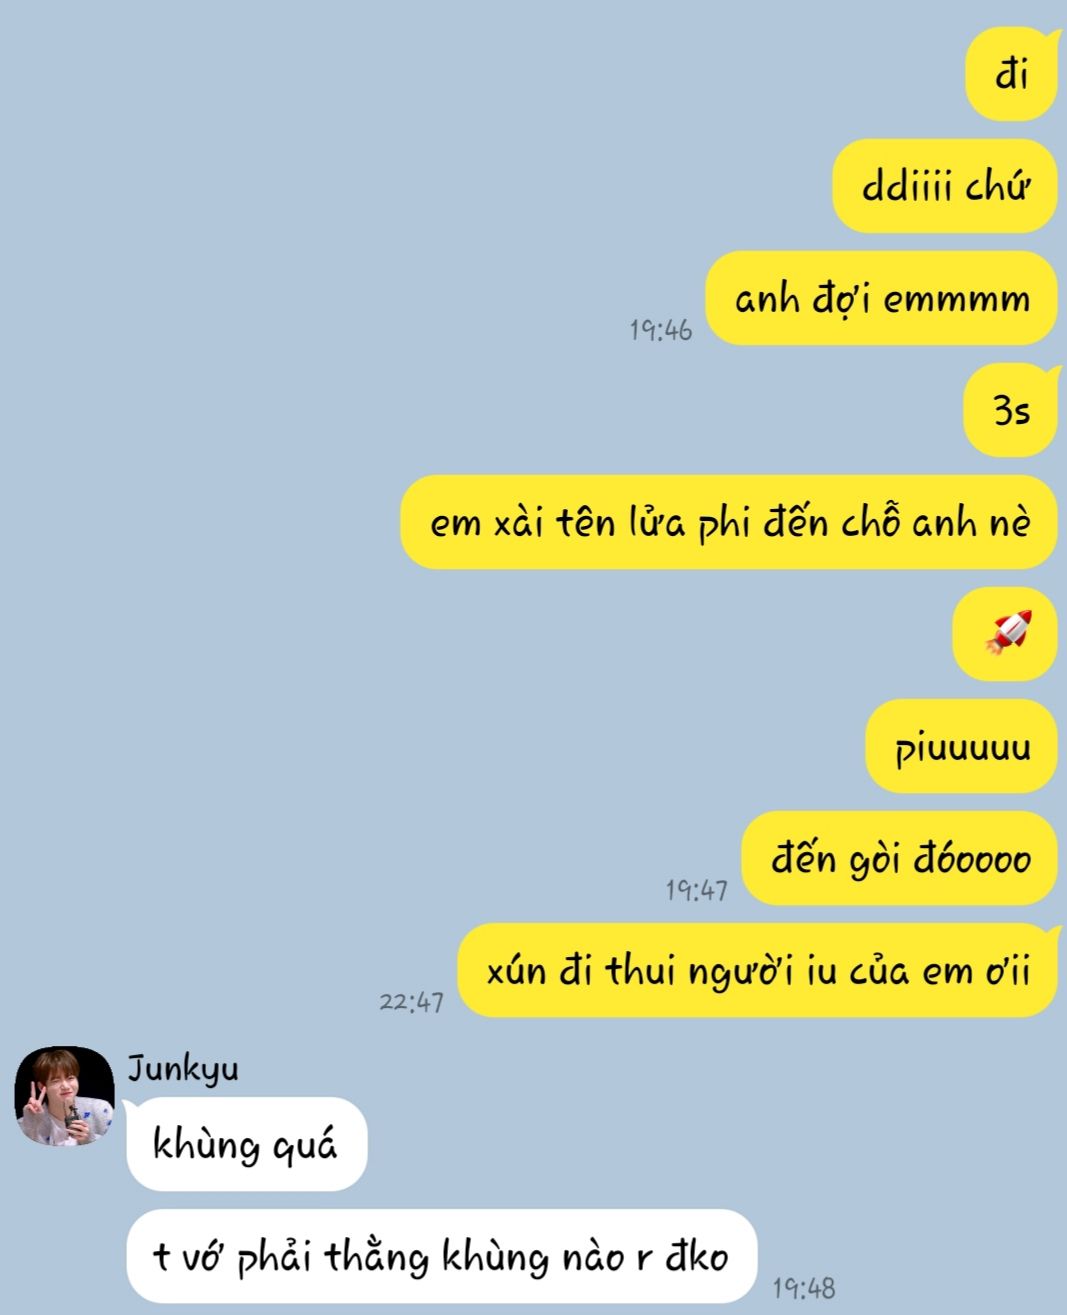Select the "đi" message bubble
1067x1315 pixels.
pyautogui.click(x=1011, y=74)
